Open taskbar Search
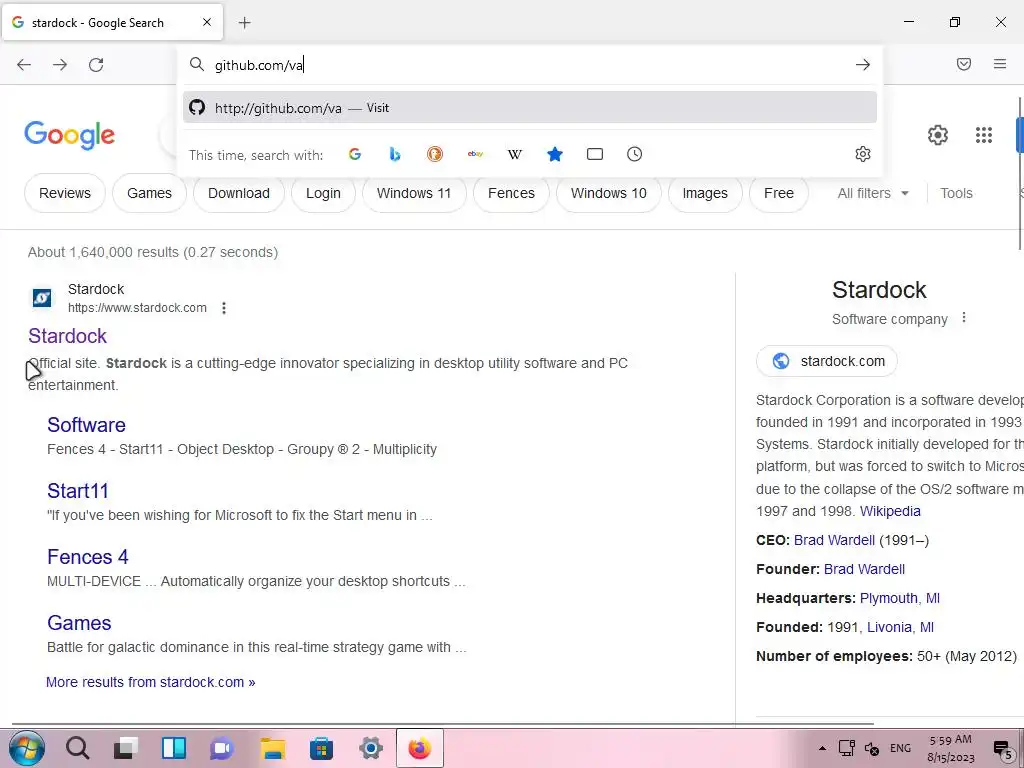This screenshot has width=1024, height=768. [x=78, y=748]
